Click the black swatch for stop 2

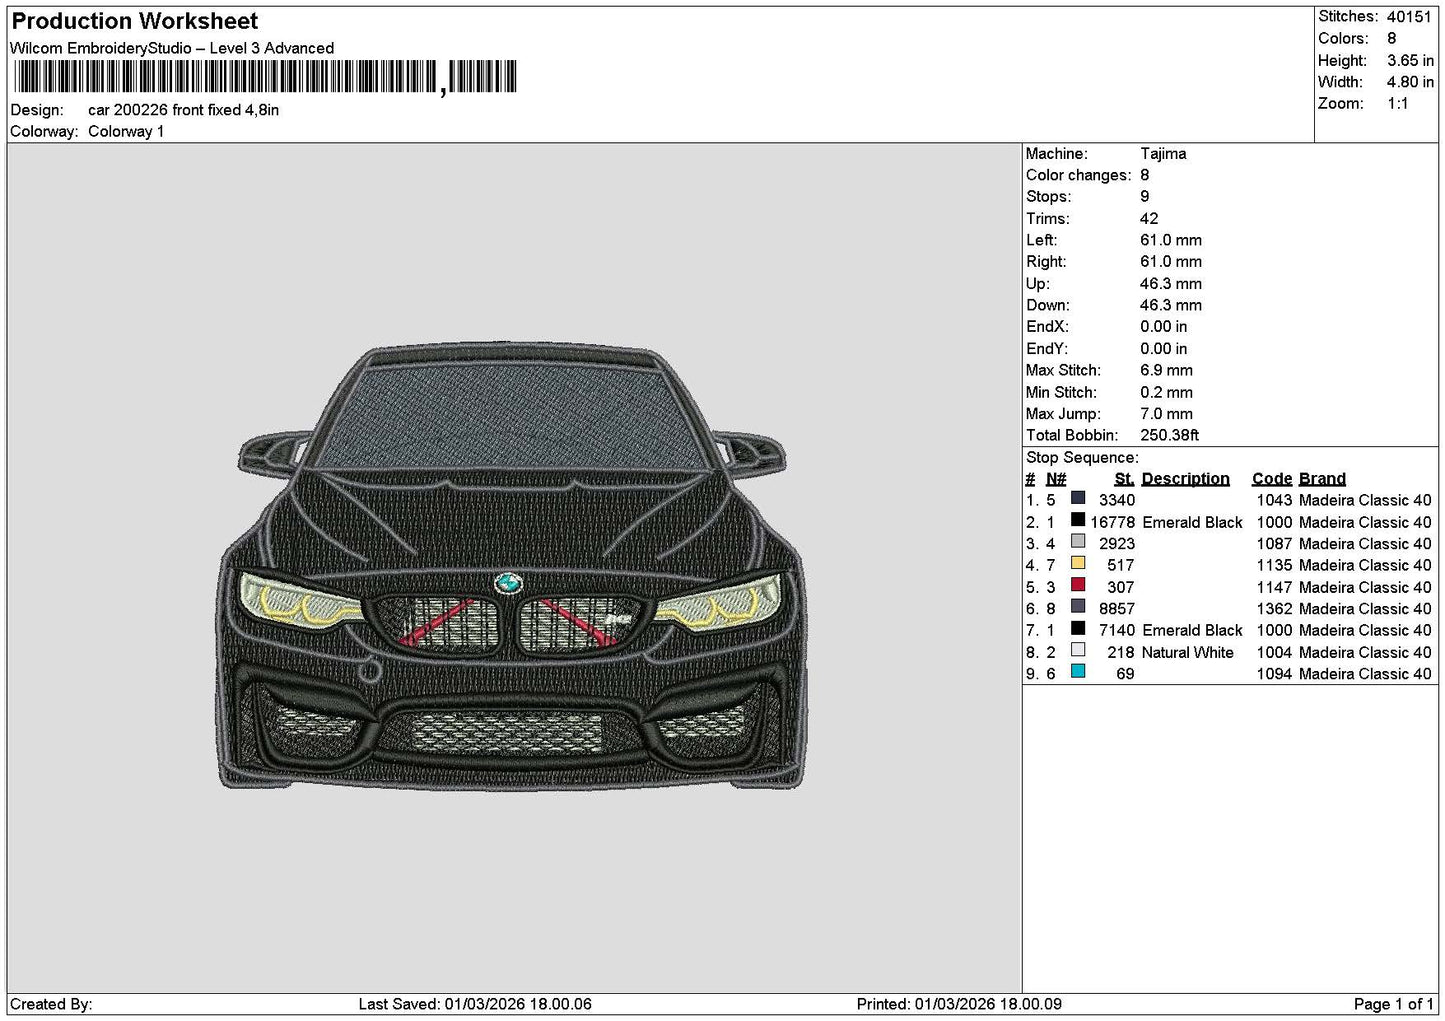(x=1078, y=521)
